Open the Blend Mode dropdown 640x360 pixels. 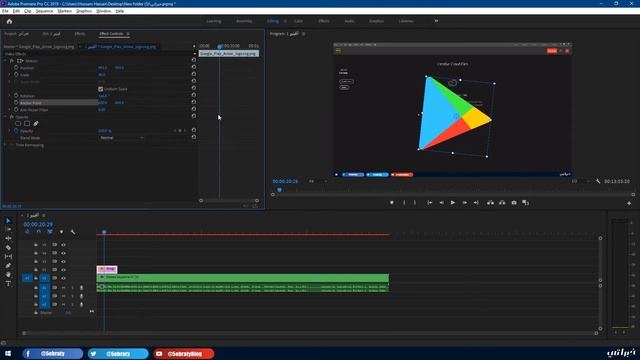click(122, 138)
